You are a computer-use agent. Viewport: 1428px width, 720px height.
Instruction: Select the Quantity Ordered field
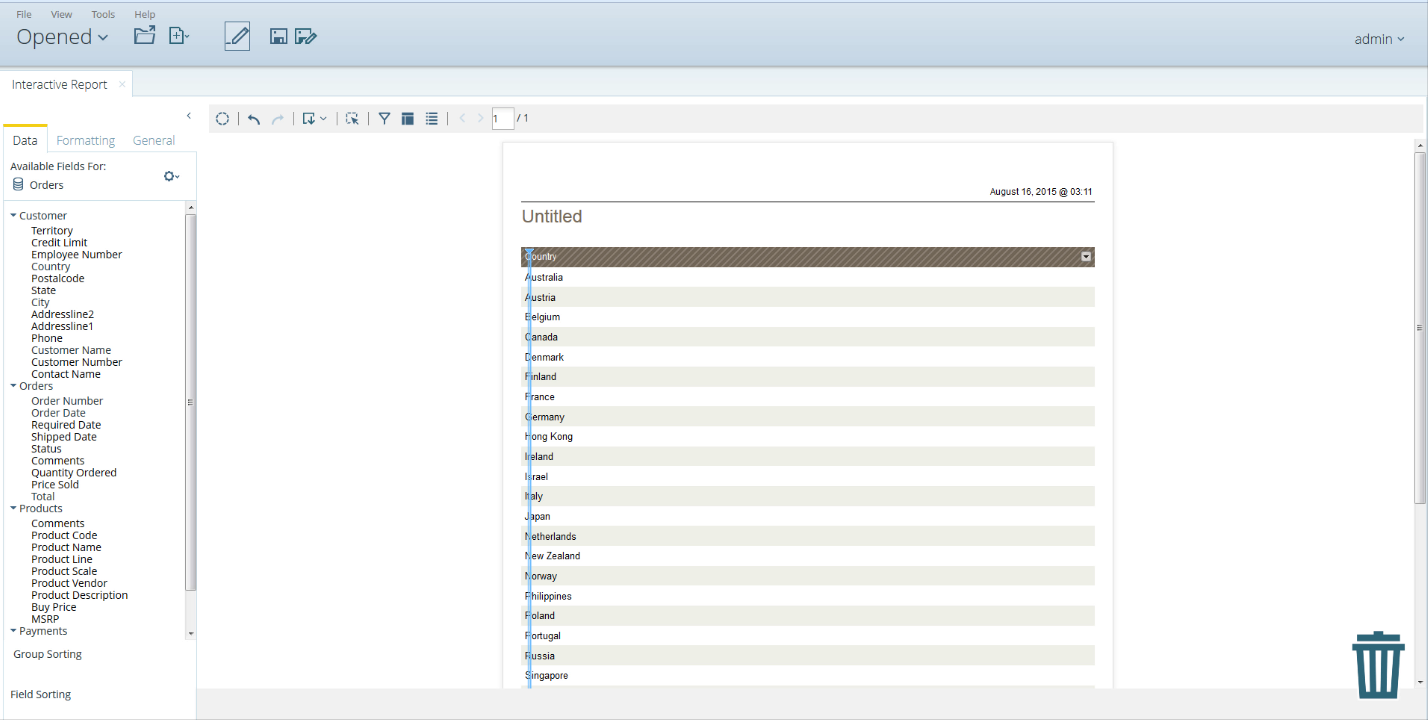tap(74, 473)
